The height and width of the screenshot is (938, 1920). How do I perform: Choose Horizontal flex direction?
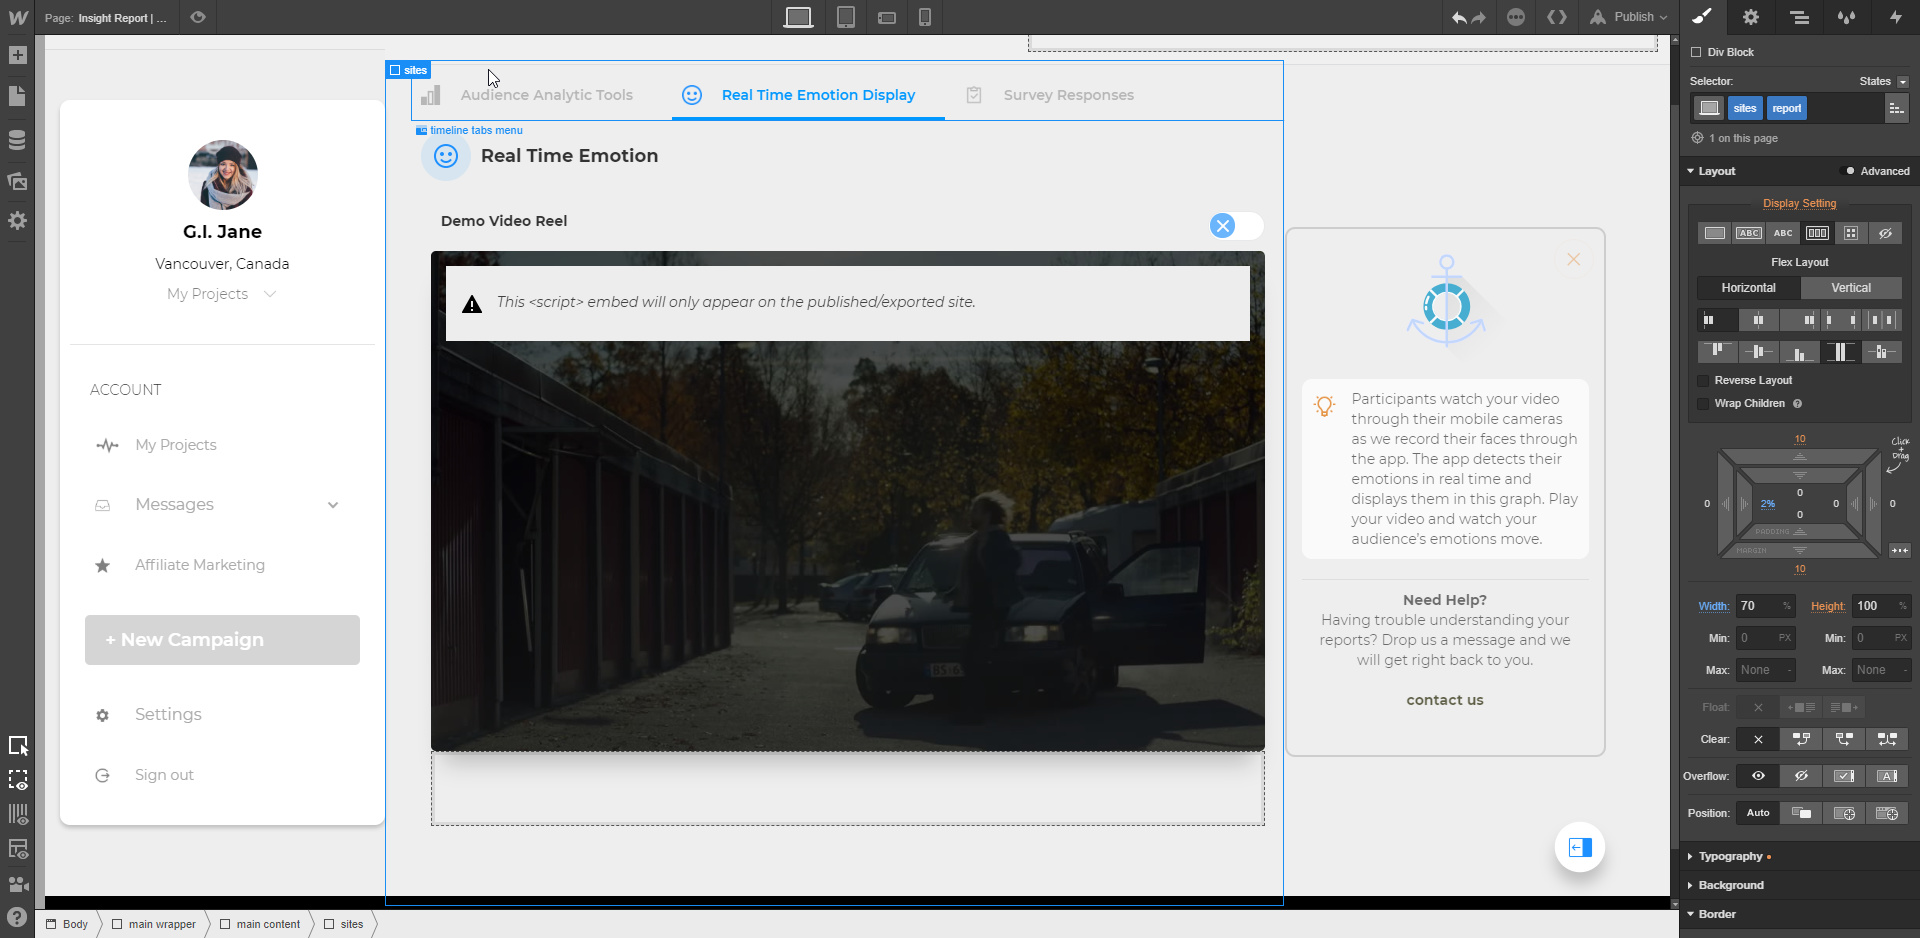coord(1749,288)
